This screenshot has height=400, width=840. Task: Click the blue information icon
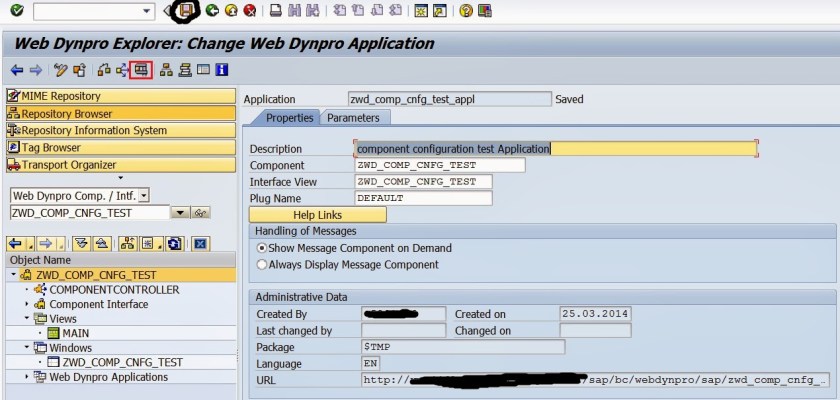(x=221, y=70)
